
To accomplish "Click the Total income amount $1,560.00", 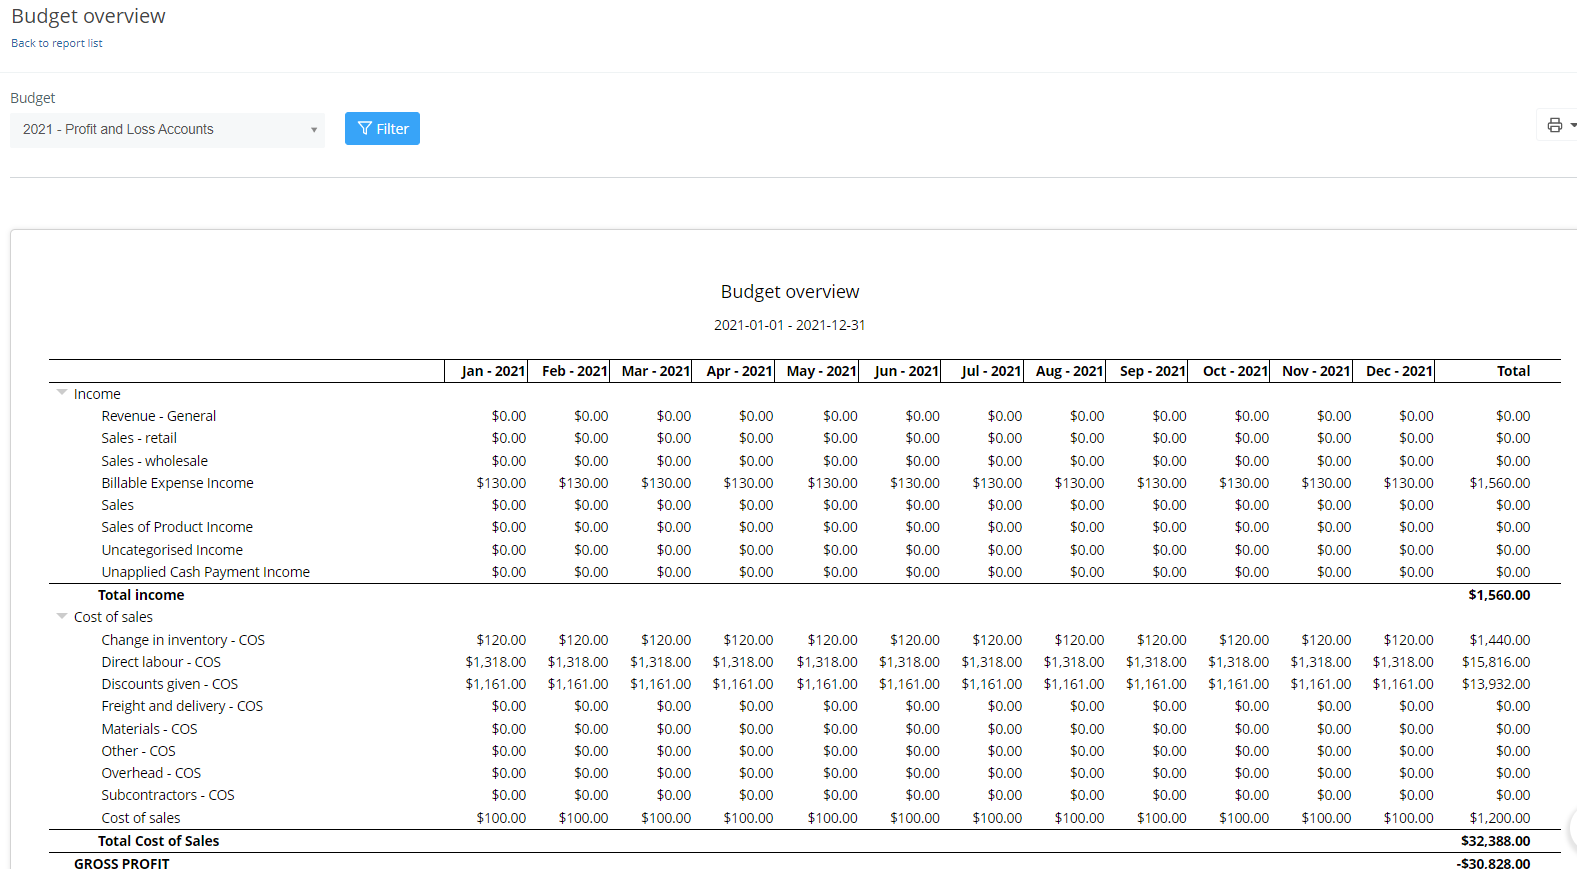I will tap(1500, 595).
